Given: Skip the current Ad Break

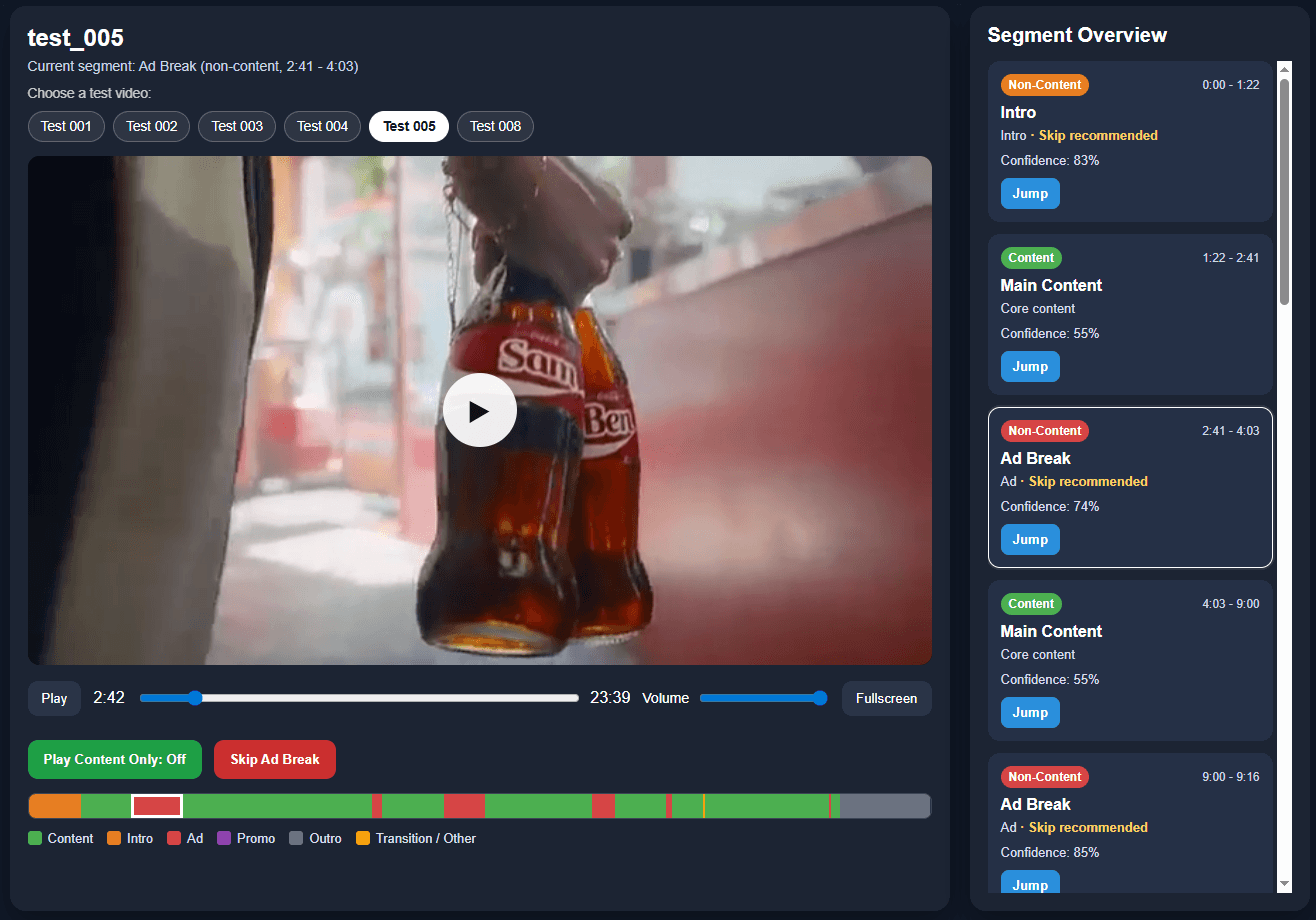Looking at the screenshot, I should pos(275,759).
